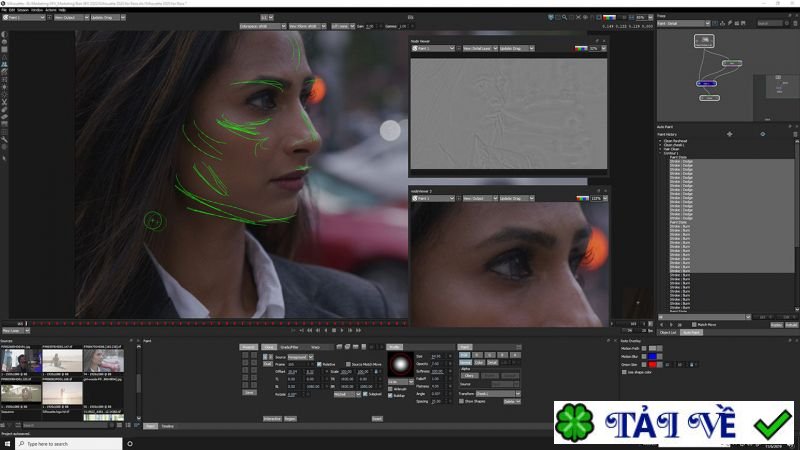This screenshot has height=450, width=800.
Task: Expand the Contour 1 paint history group
Action: coord(660,152)
